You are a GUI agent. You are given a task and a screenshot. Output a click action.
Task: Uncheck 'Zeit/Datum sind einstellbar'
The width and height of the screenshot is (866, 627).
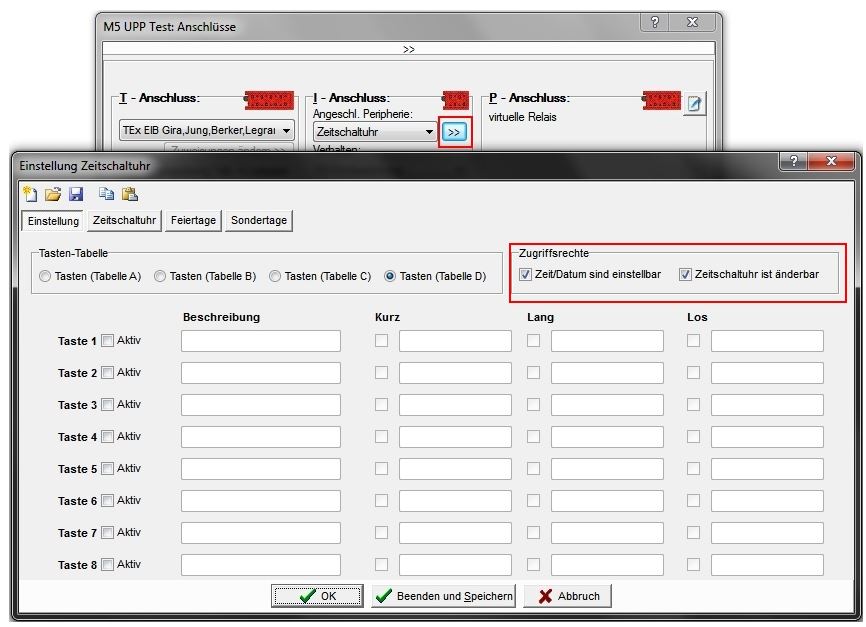(x=526, y=275)
